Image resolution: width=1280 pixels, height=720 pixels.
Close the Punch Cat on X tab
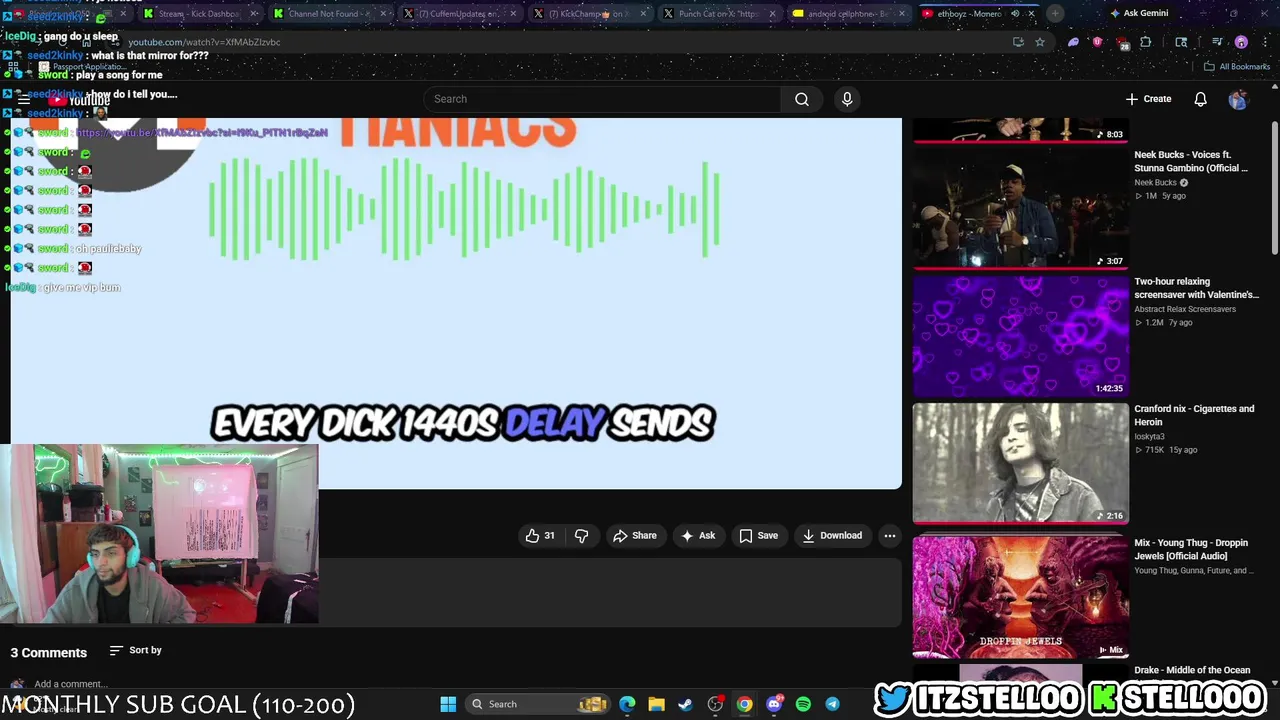772,14
